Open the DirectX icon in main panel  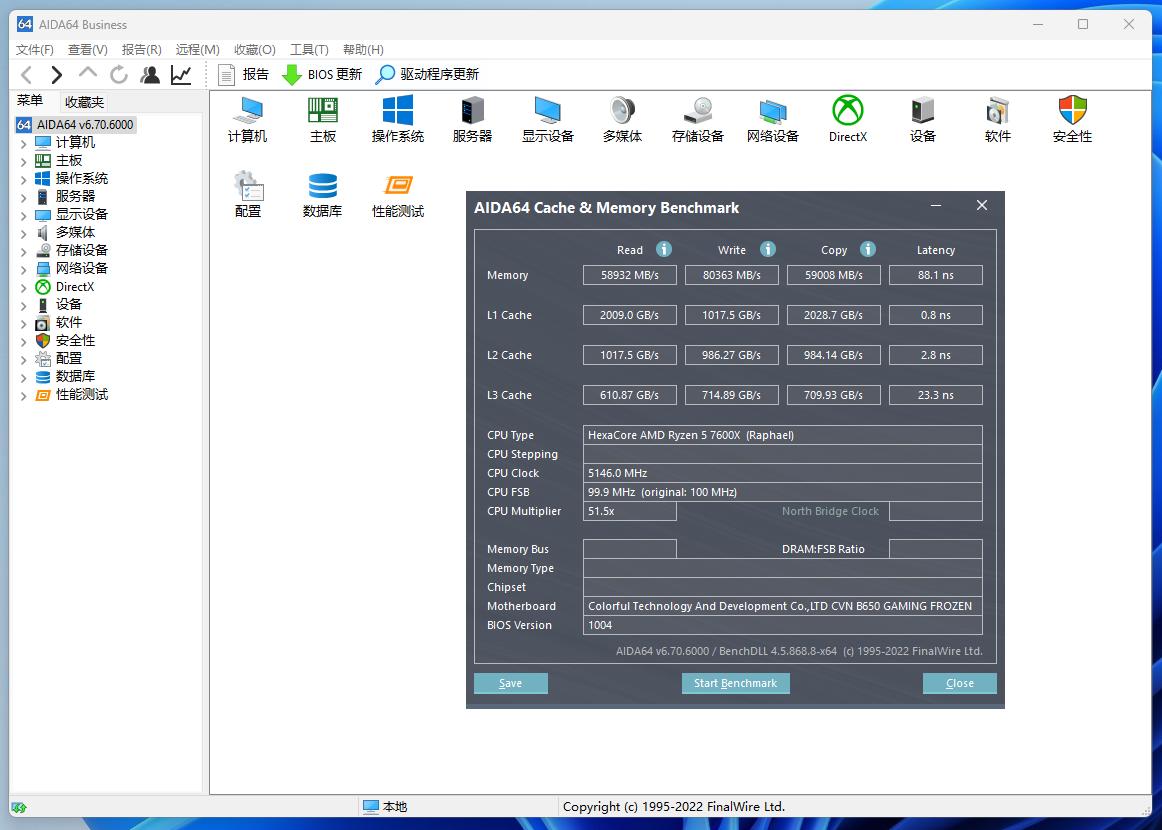click(x=847, y=119)
